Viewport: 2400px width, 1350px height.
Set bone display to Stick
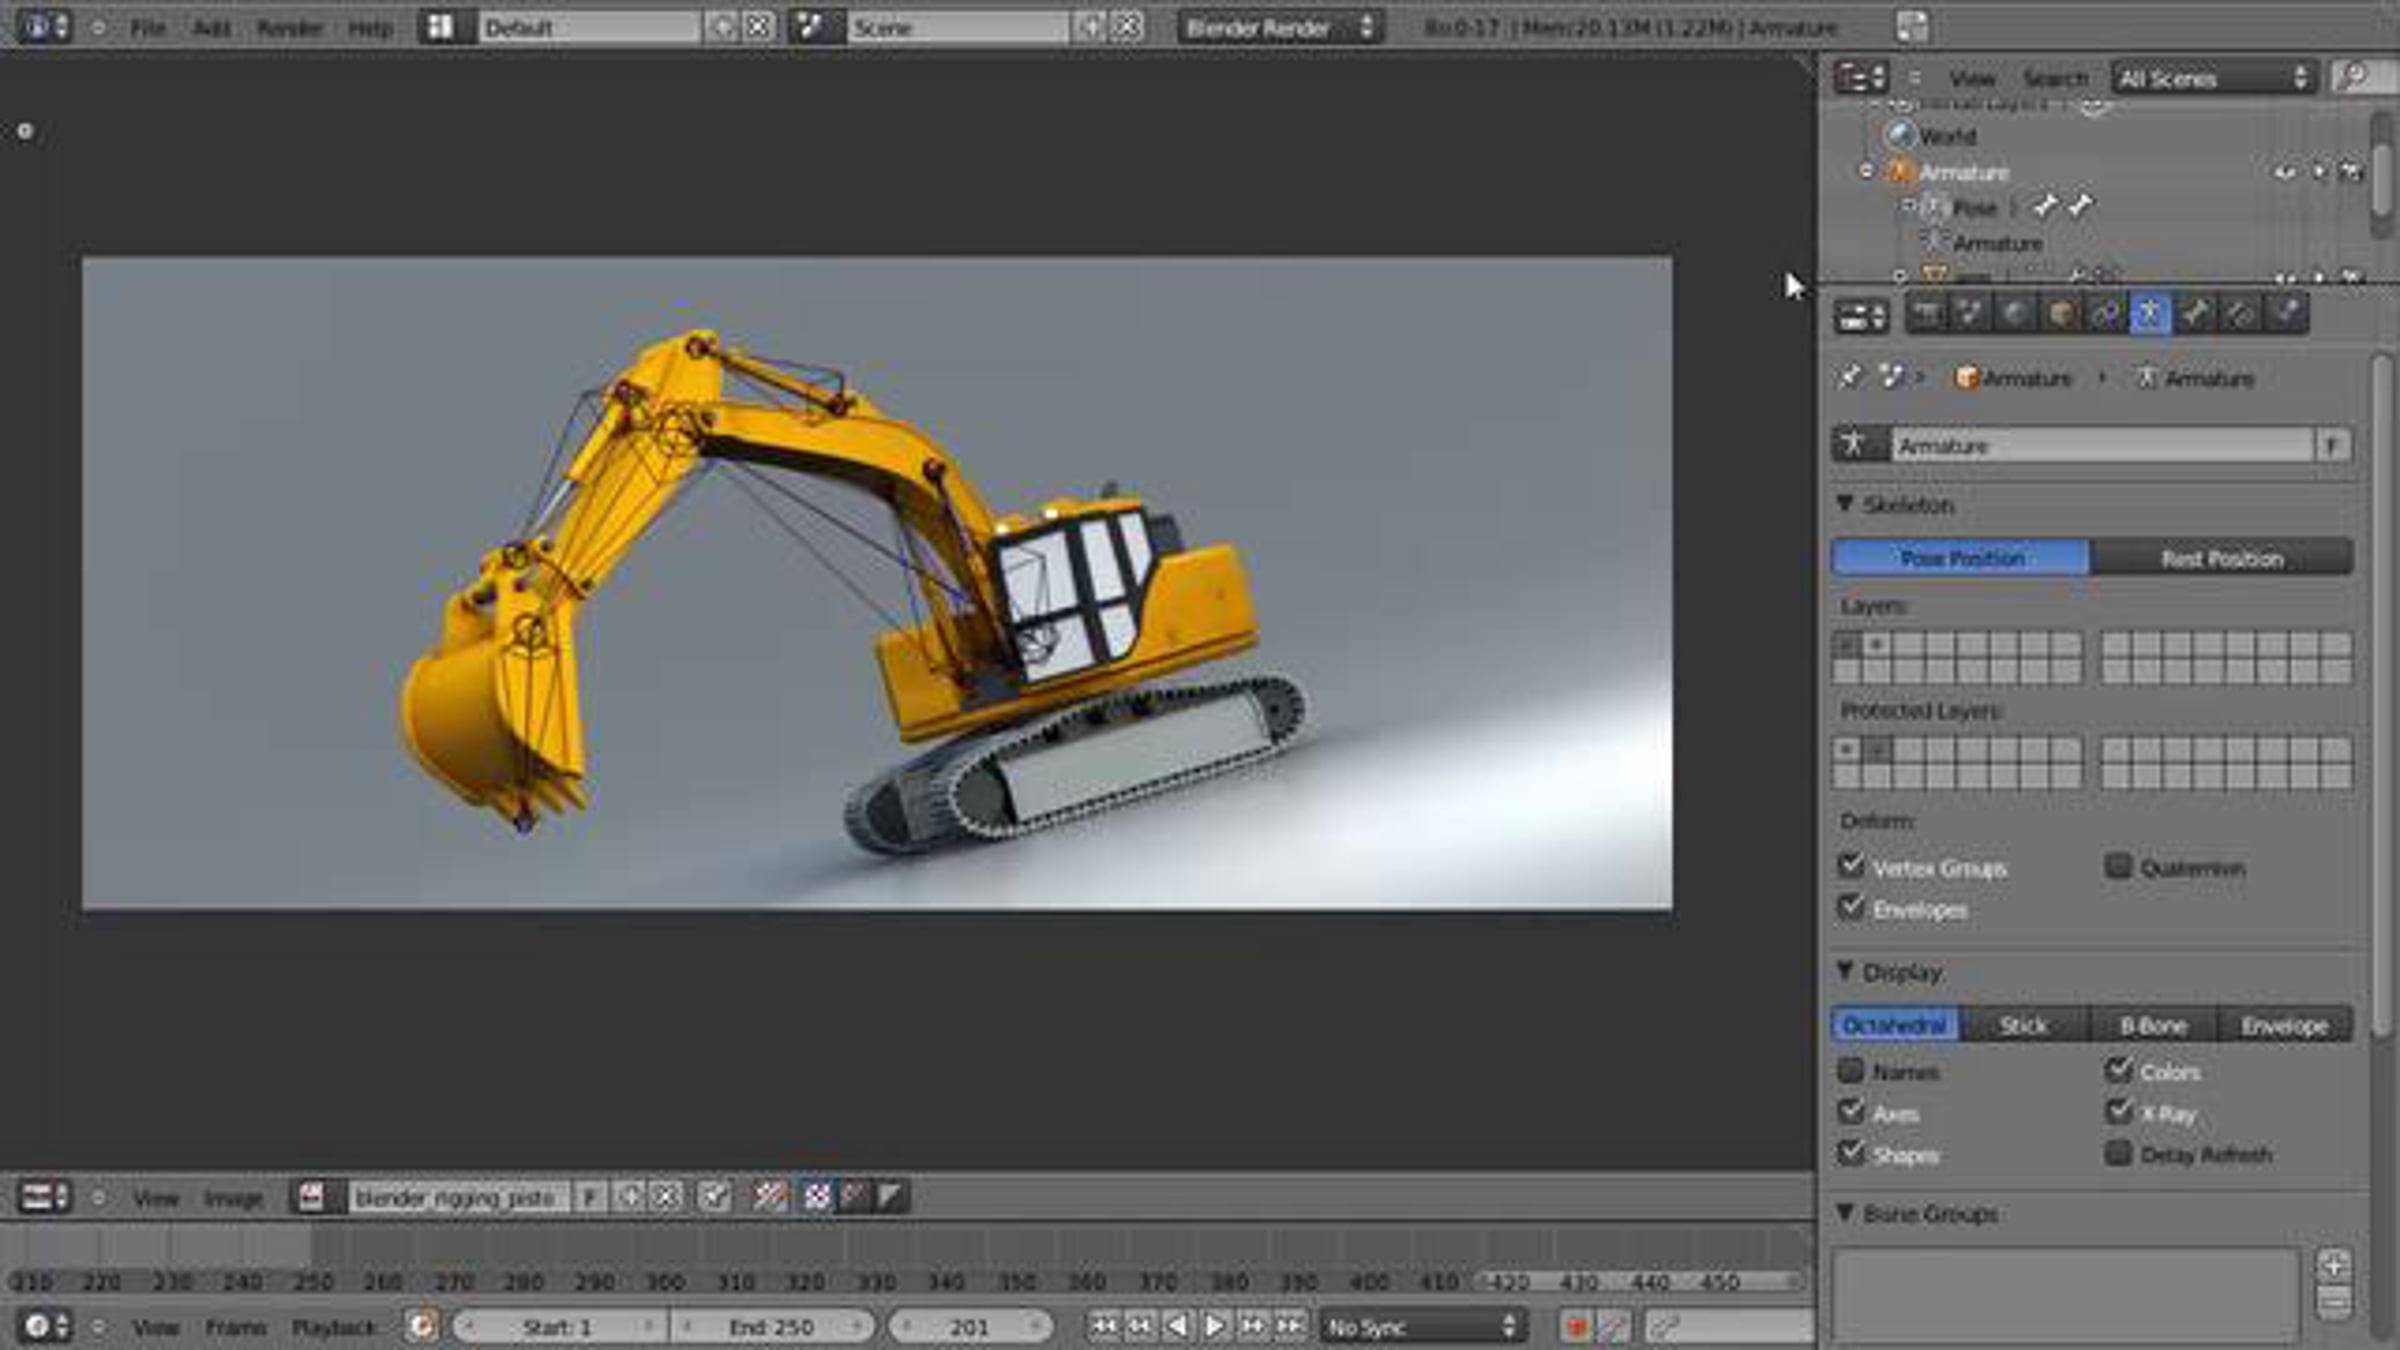click(x=2023, y=1025)
